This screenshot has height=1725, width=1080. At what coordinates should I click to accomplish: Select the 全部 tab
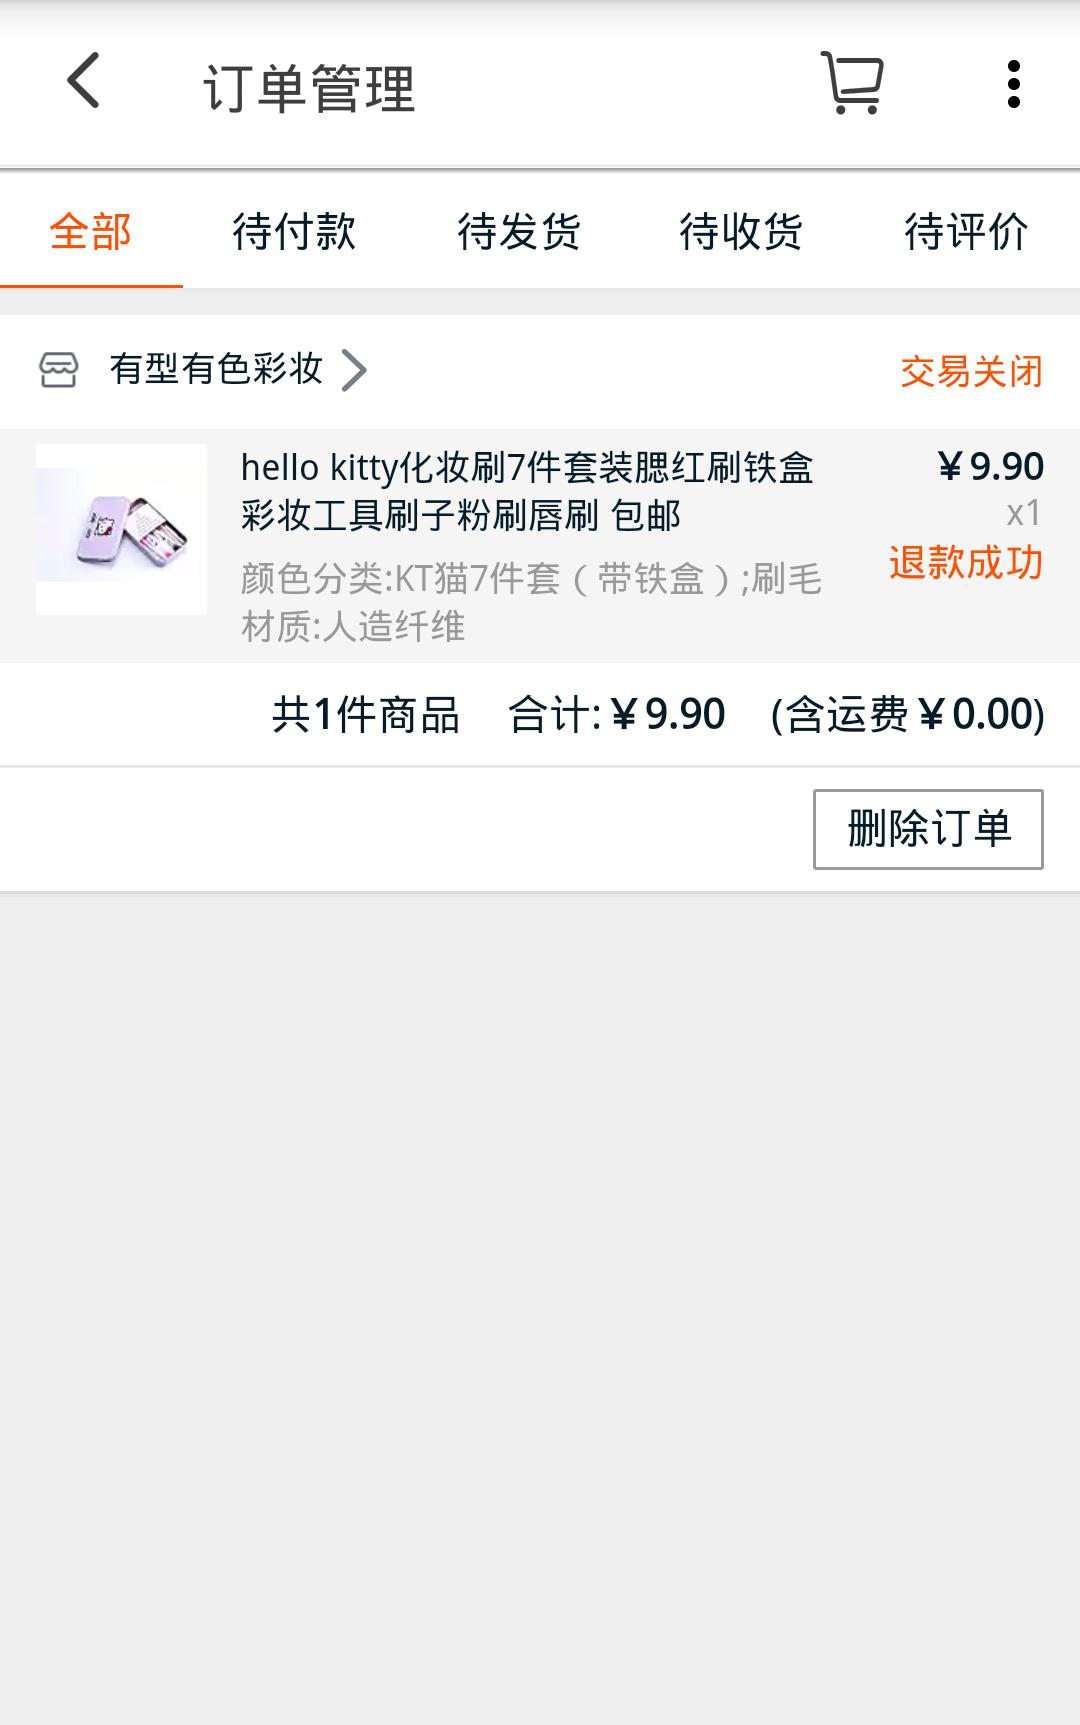coord(91,232)
